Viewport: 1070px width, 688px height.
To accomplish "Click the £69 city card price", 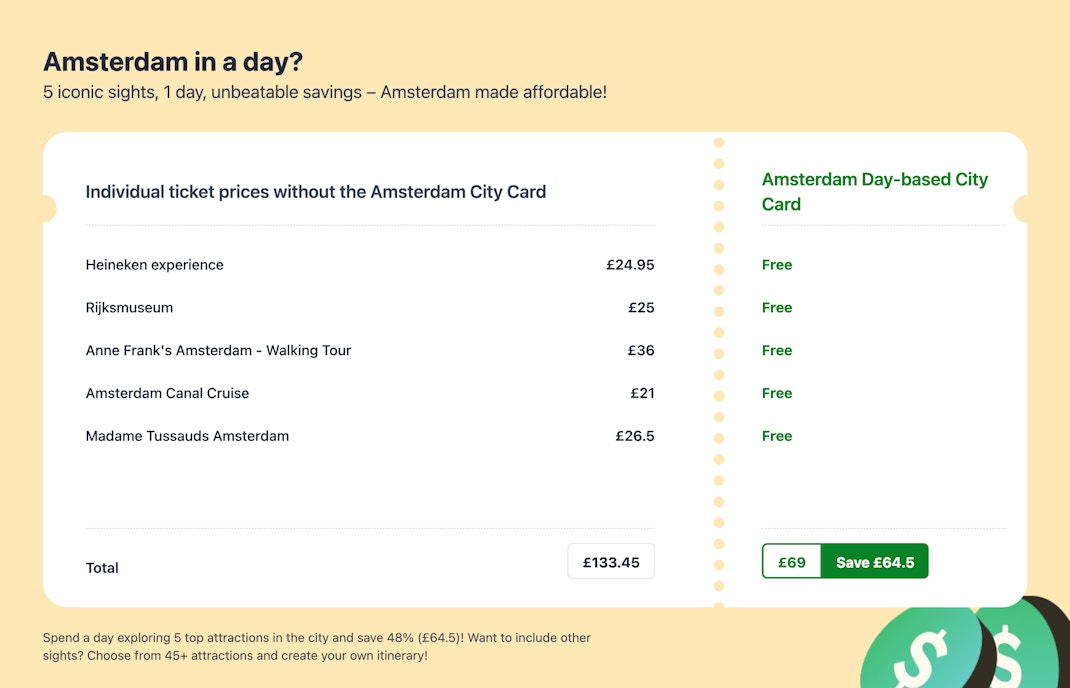I will coord(792,562).
